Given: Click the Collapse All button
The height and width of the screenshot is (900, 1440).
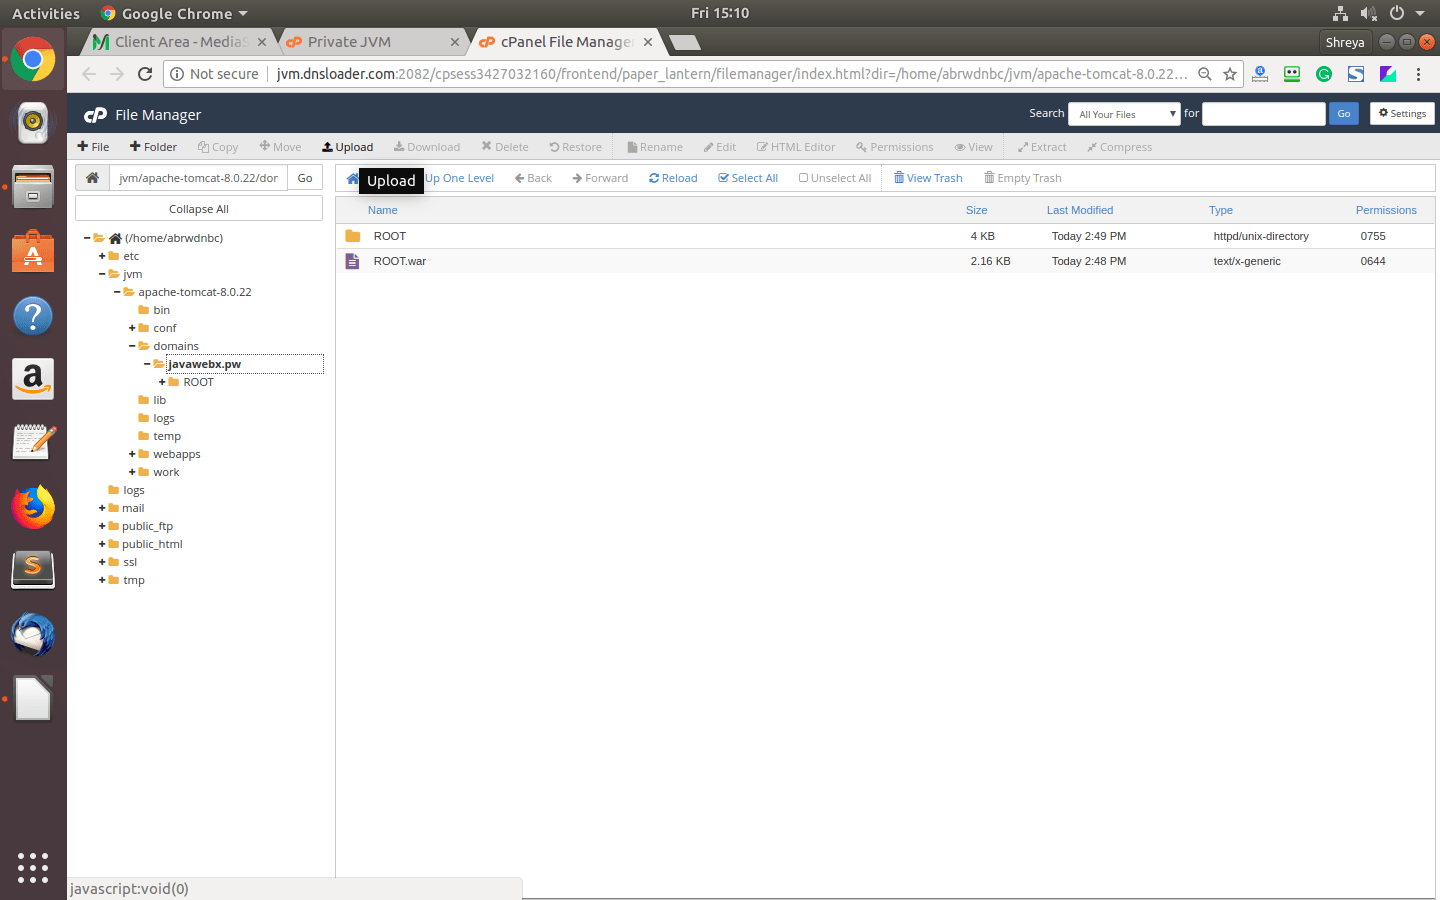Looking at the screenshot, I should pos(198,207).
